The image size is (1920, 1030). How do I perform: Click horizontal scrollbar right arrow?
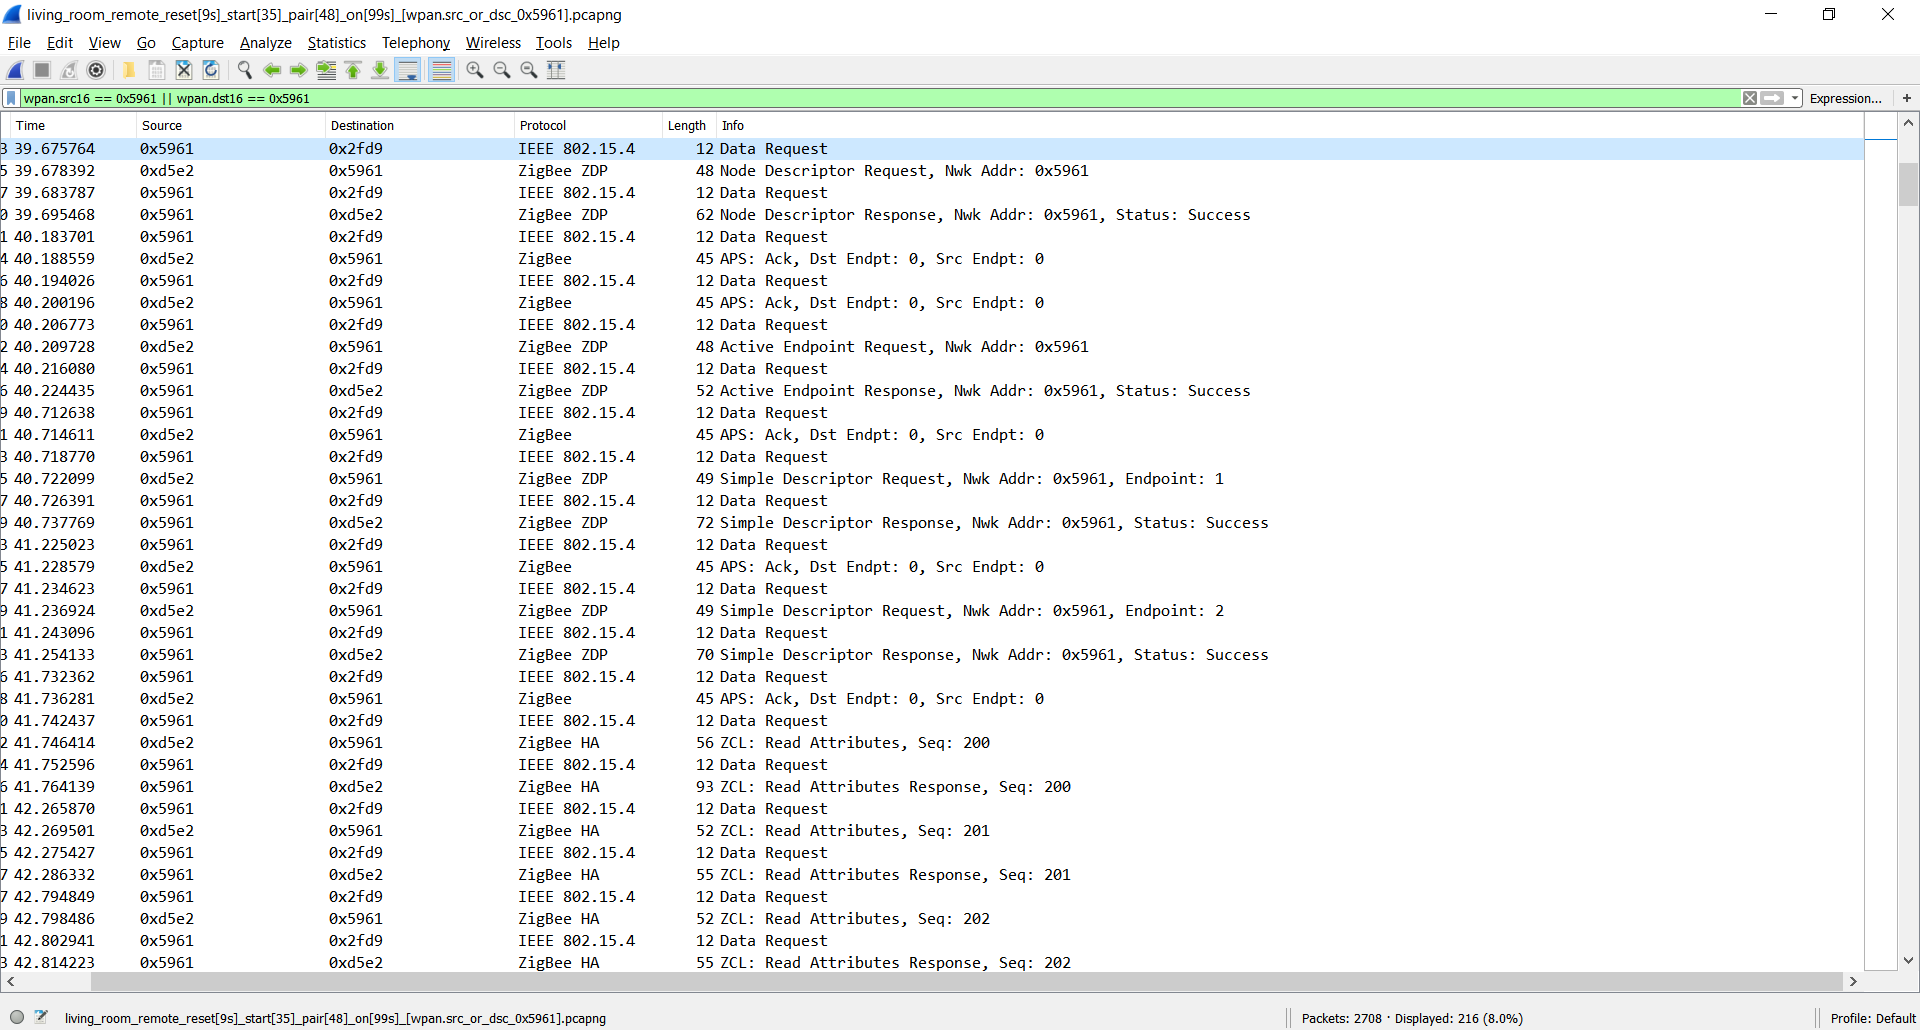pos(1853,981)
